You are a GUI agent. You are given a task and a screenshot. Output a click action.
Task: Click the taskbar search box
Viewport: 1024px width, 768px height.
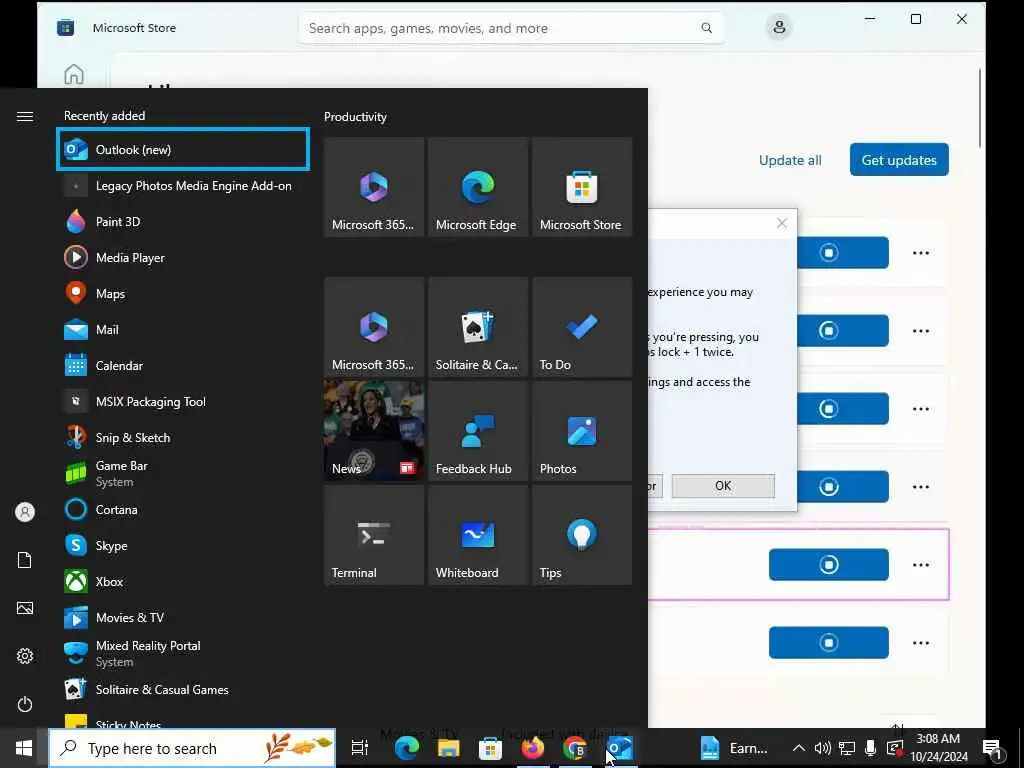192,748
